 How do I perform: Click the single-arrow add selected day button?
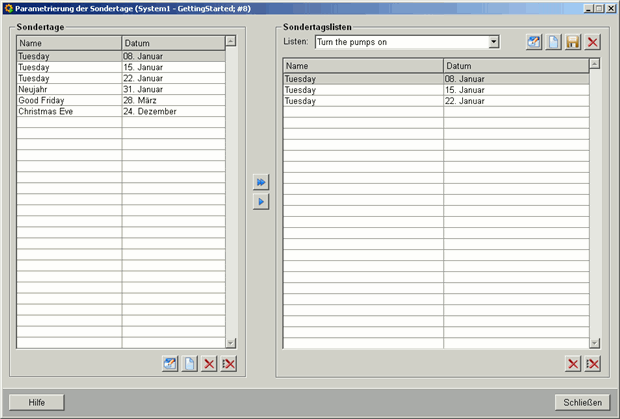click(260, 202)
